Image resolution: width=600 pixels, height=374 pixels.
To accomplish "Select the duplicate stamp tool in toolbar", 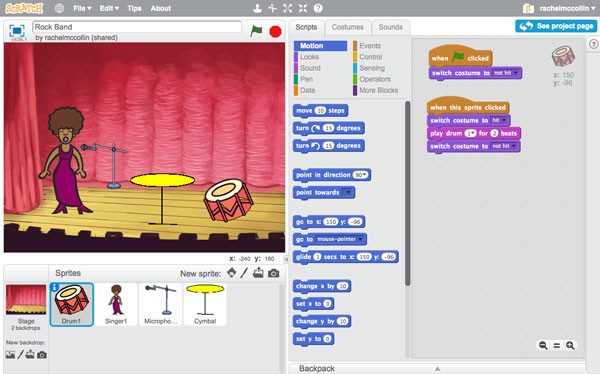I will click(257, 8).
